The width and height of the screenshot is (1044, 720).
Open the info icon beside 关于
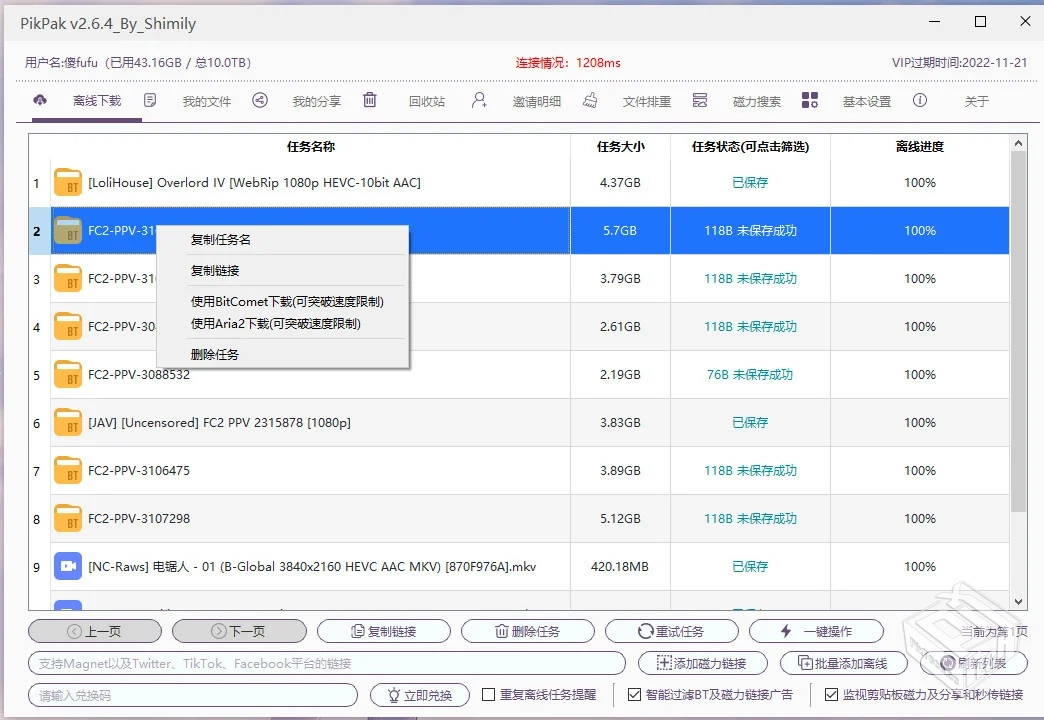click(921, 100)
